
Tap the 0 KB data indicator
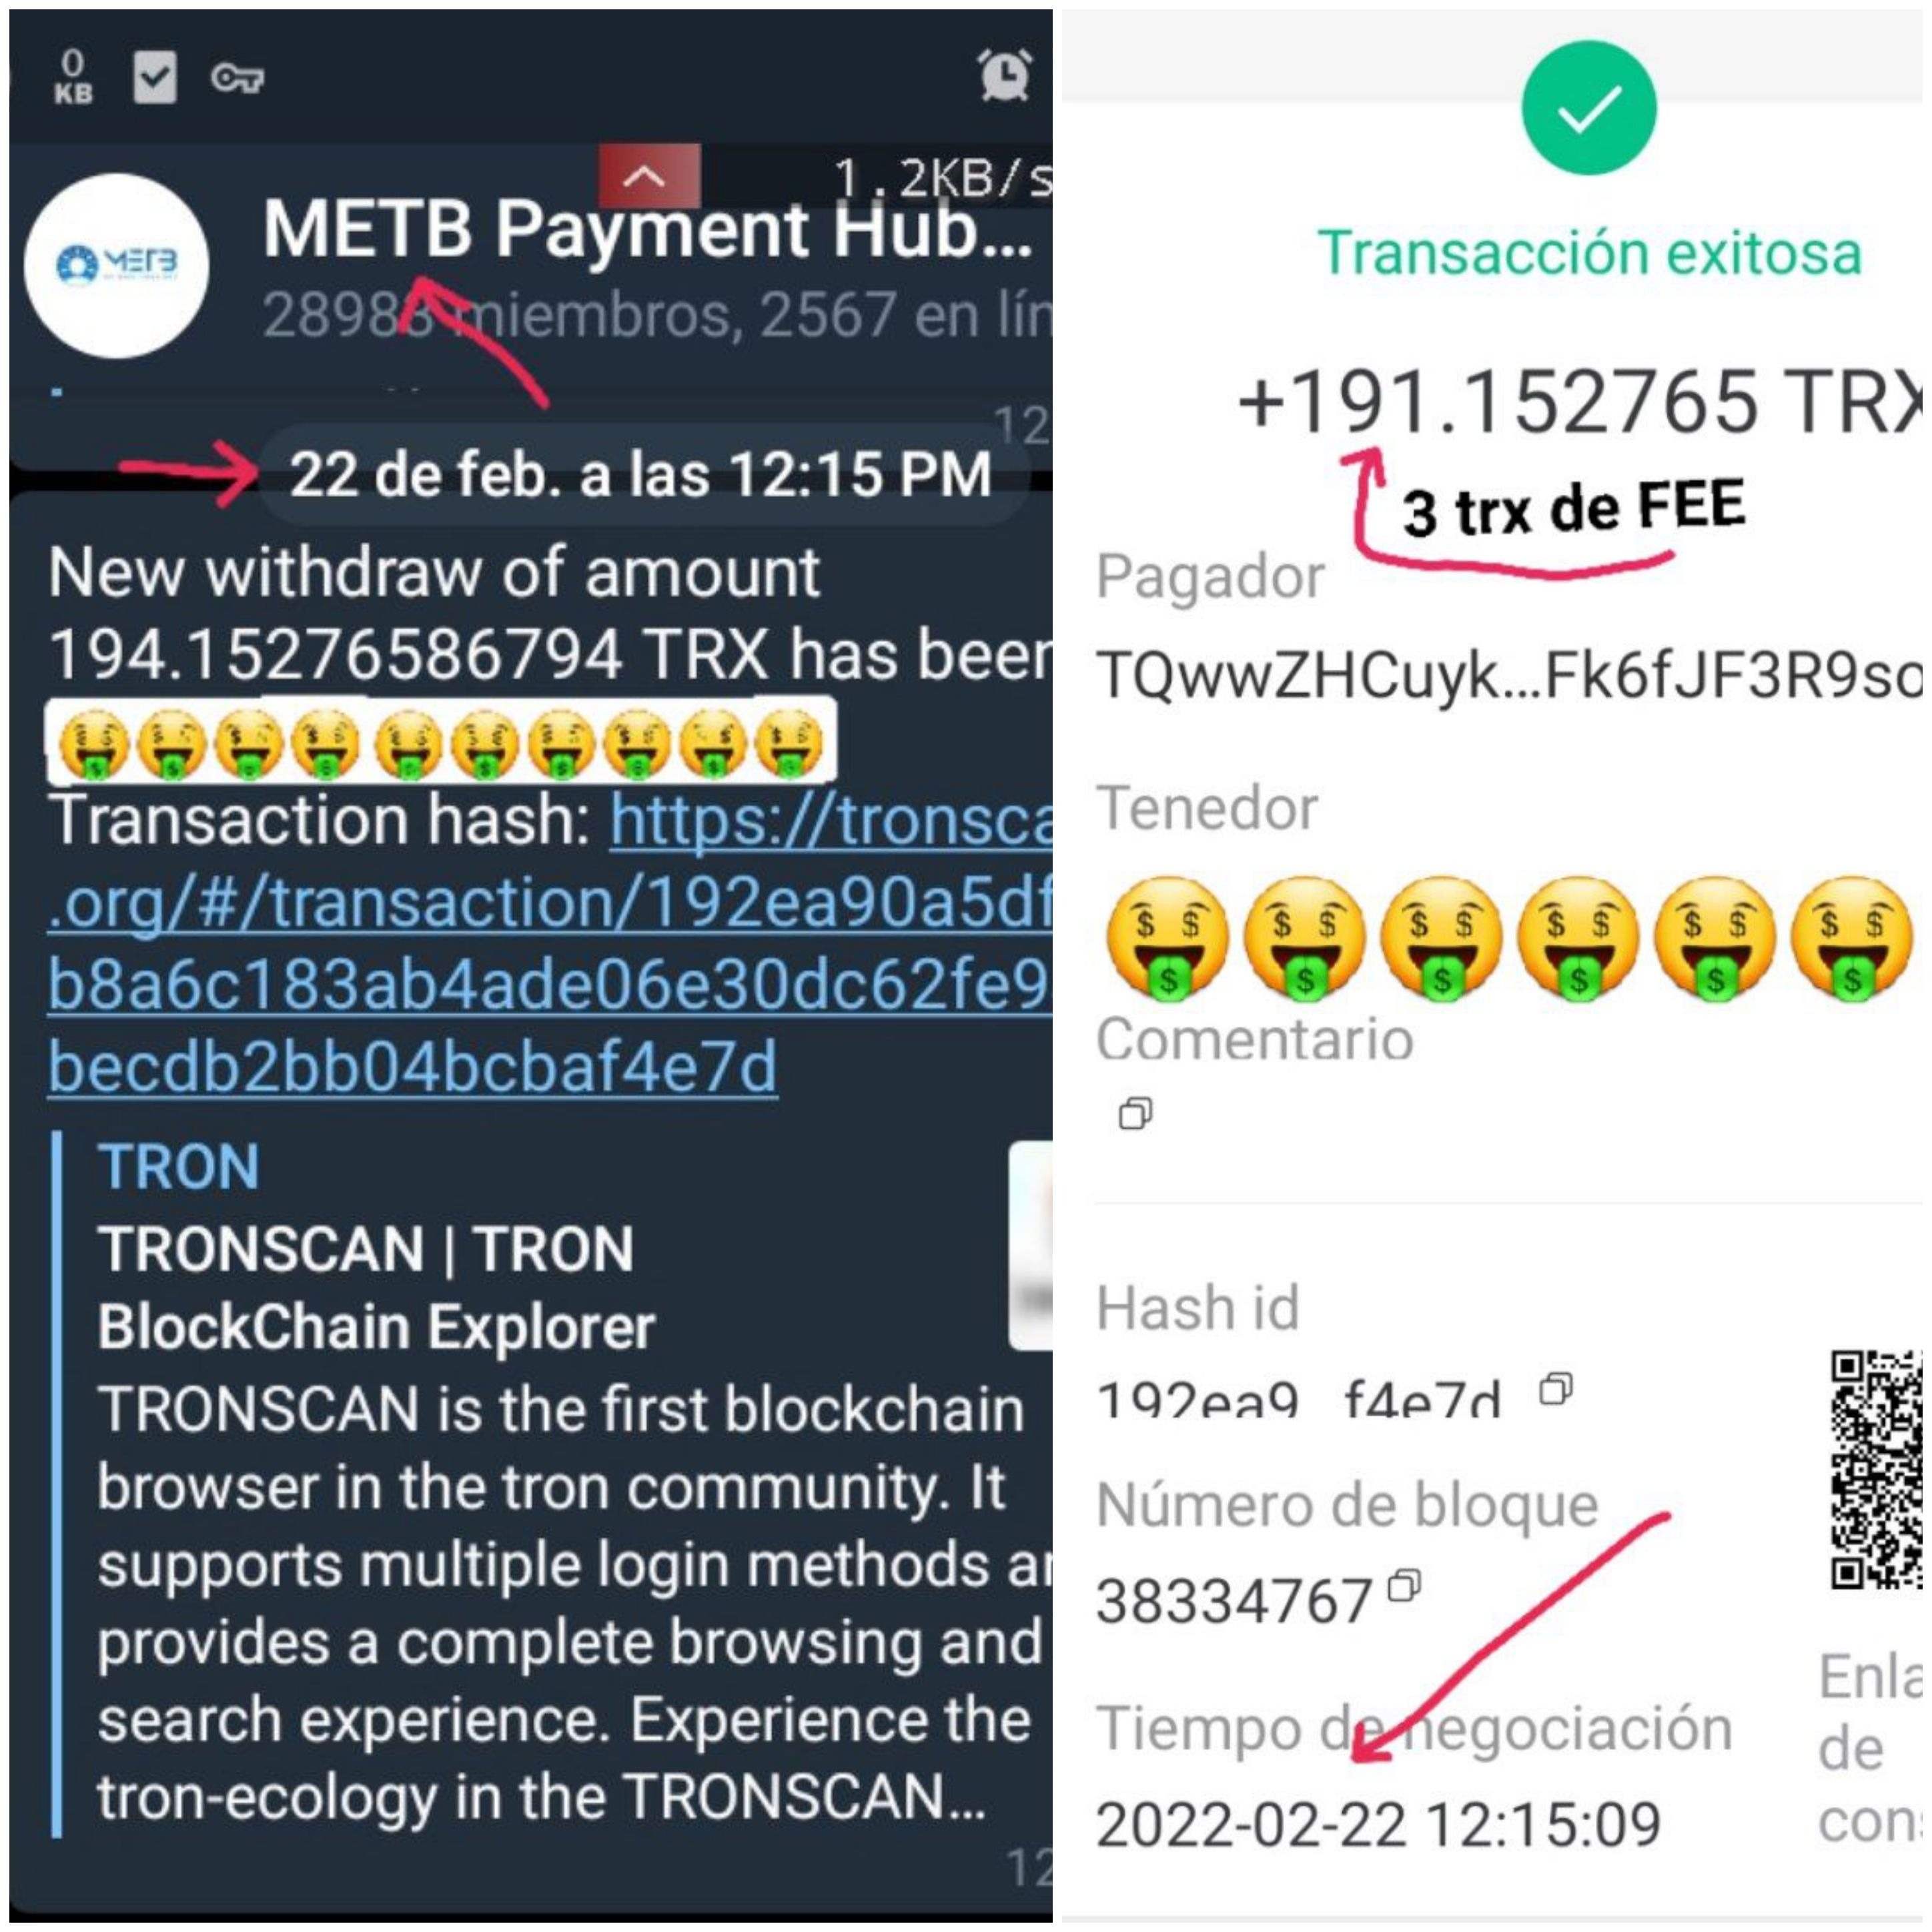(73, 77)
